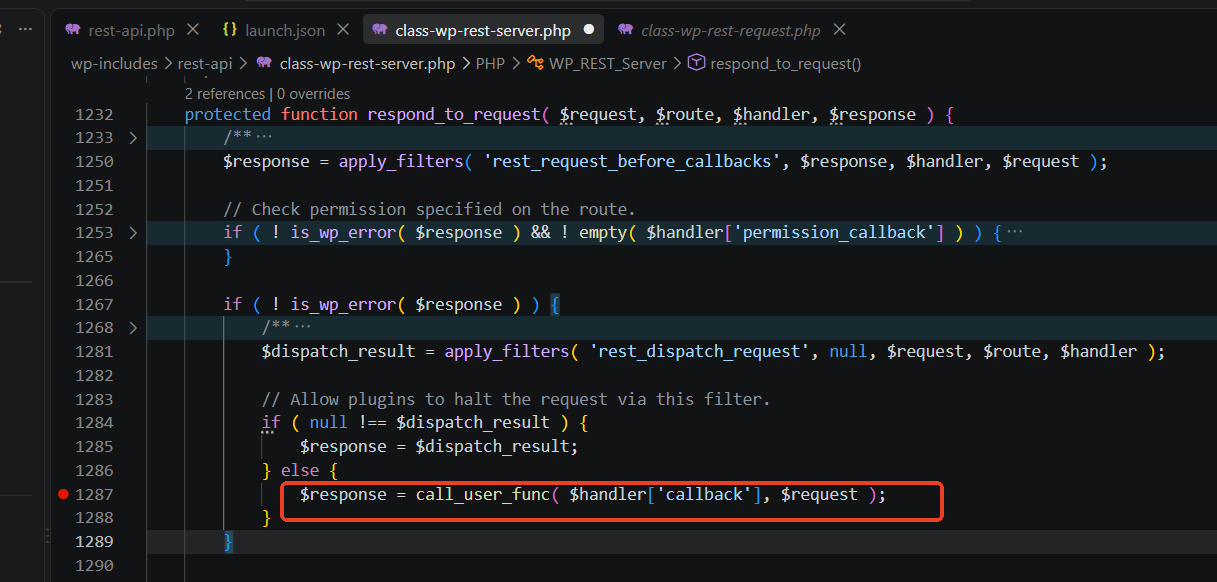Open the class-wp-rest-request.php tab

tap(731, 30)
